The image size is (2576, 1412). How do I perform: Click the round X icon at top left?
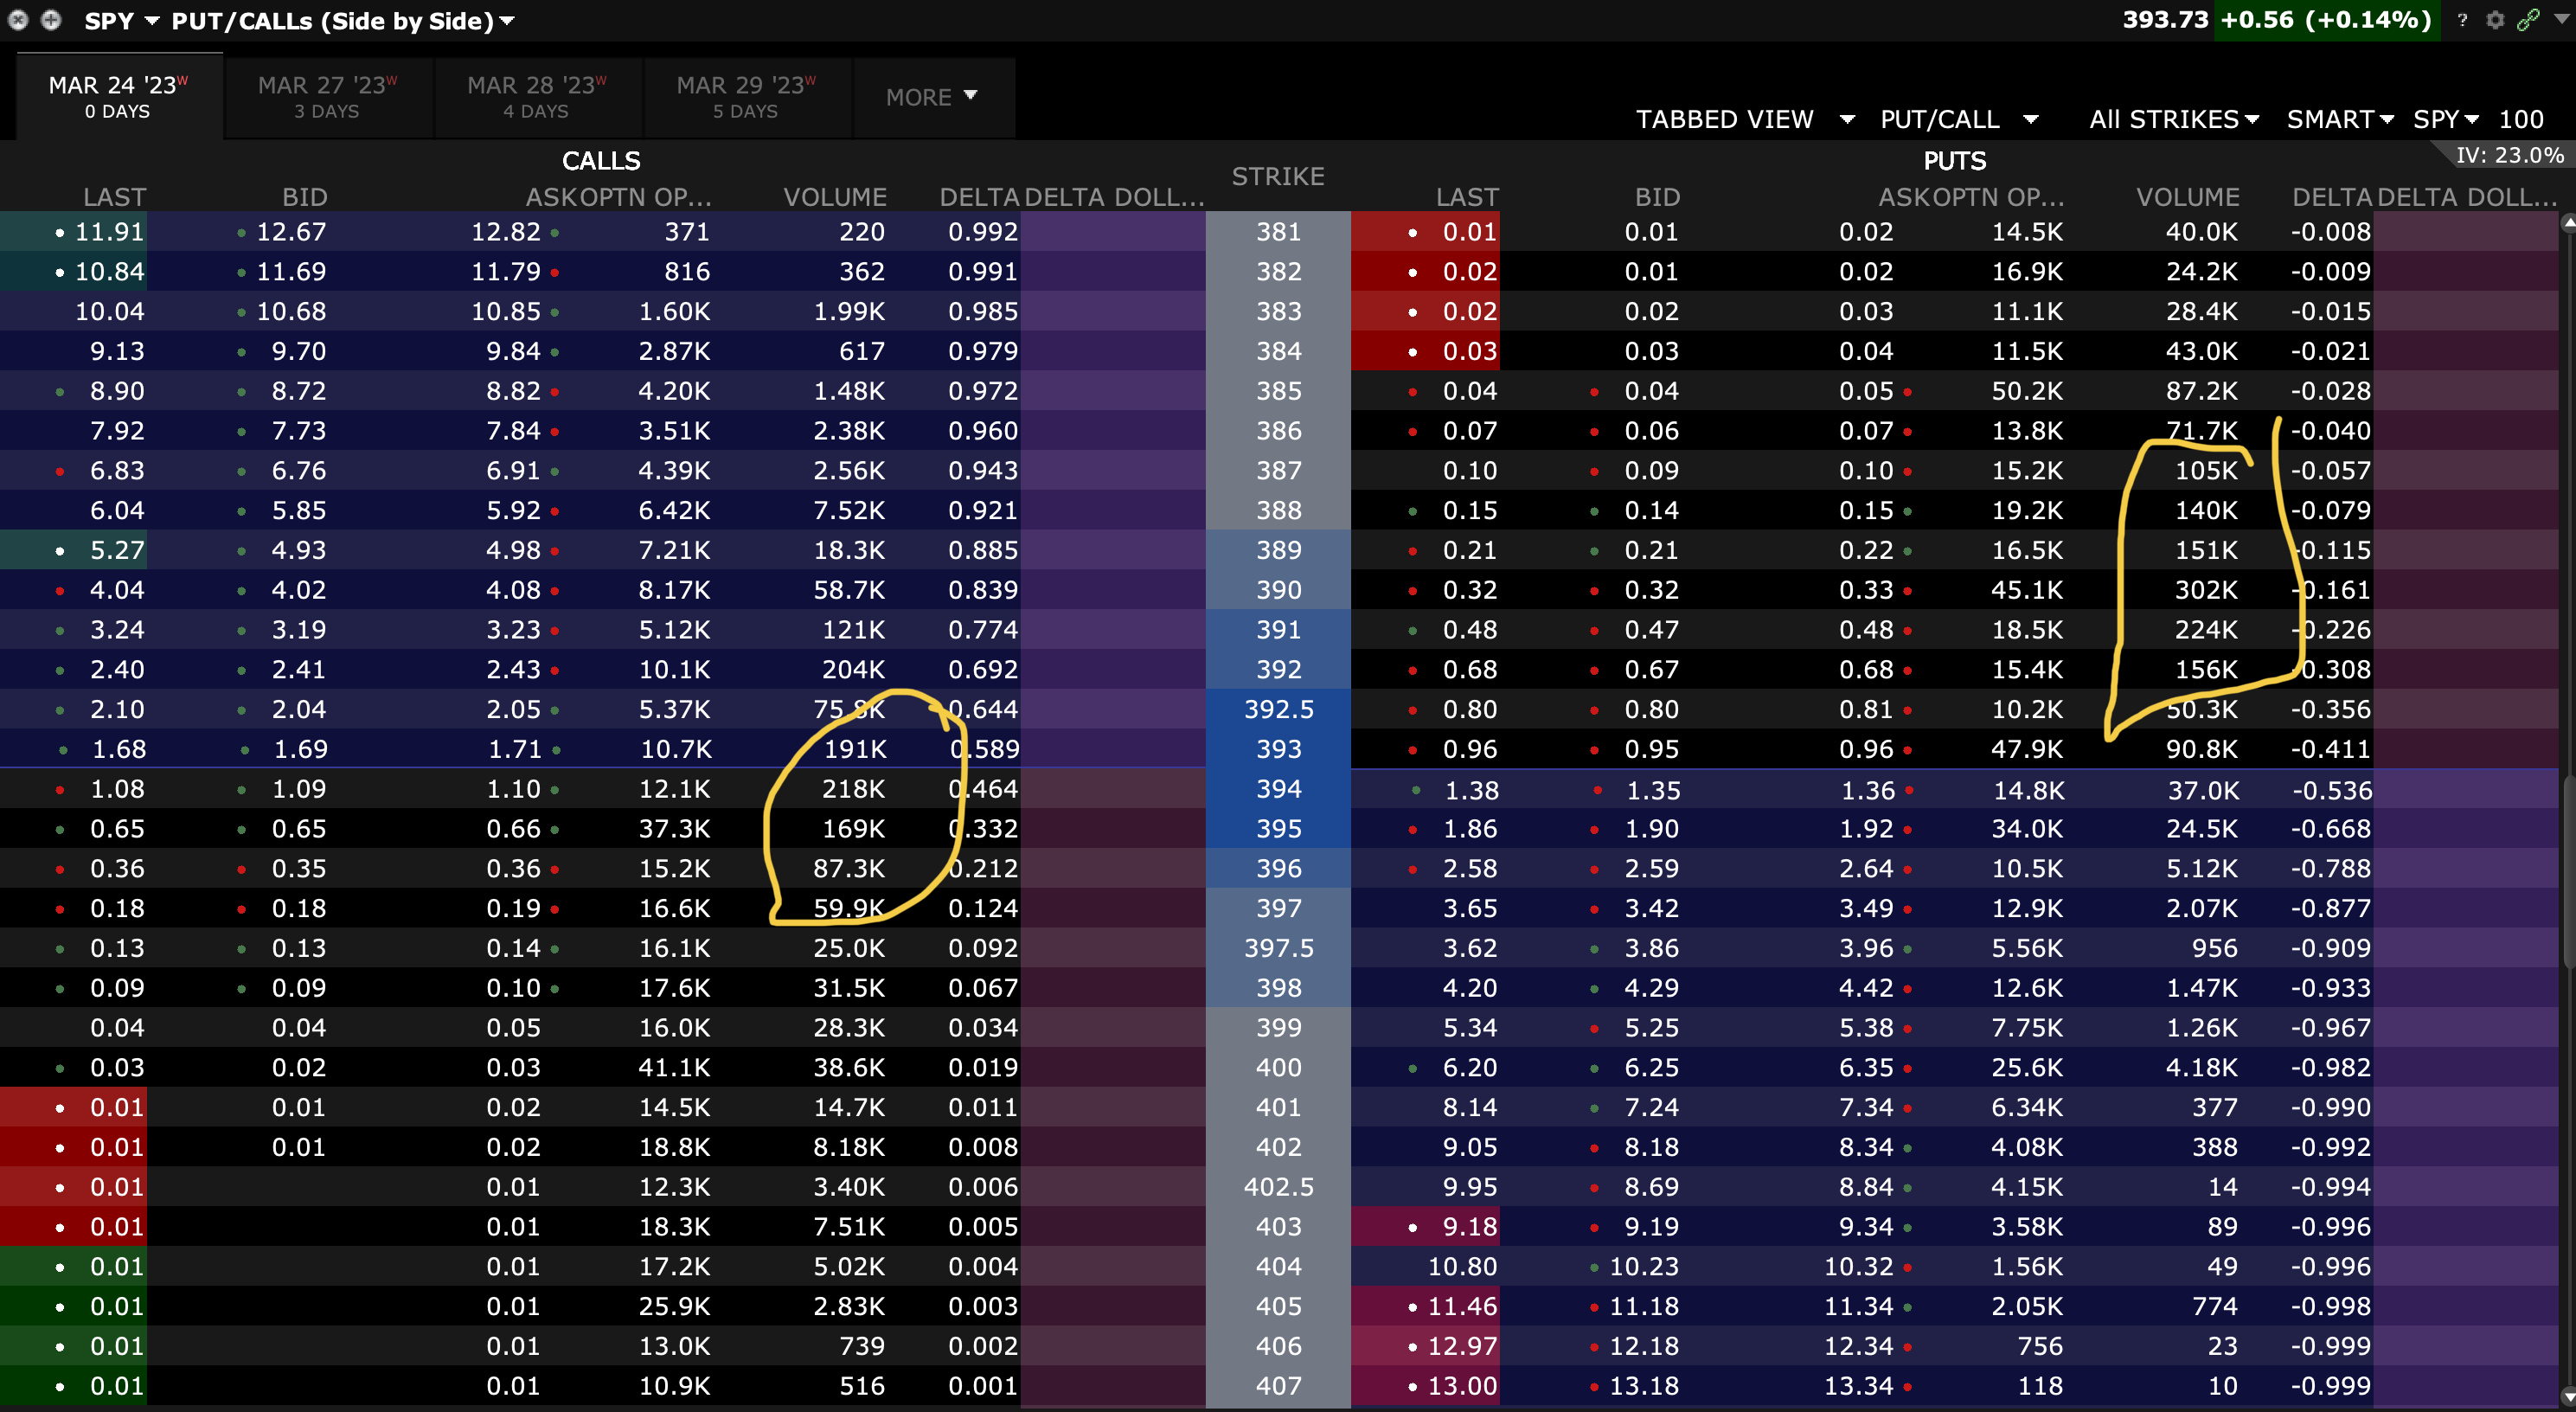(18, 20)
